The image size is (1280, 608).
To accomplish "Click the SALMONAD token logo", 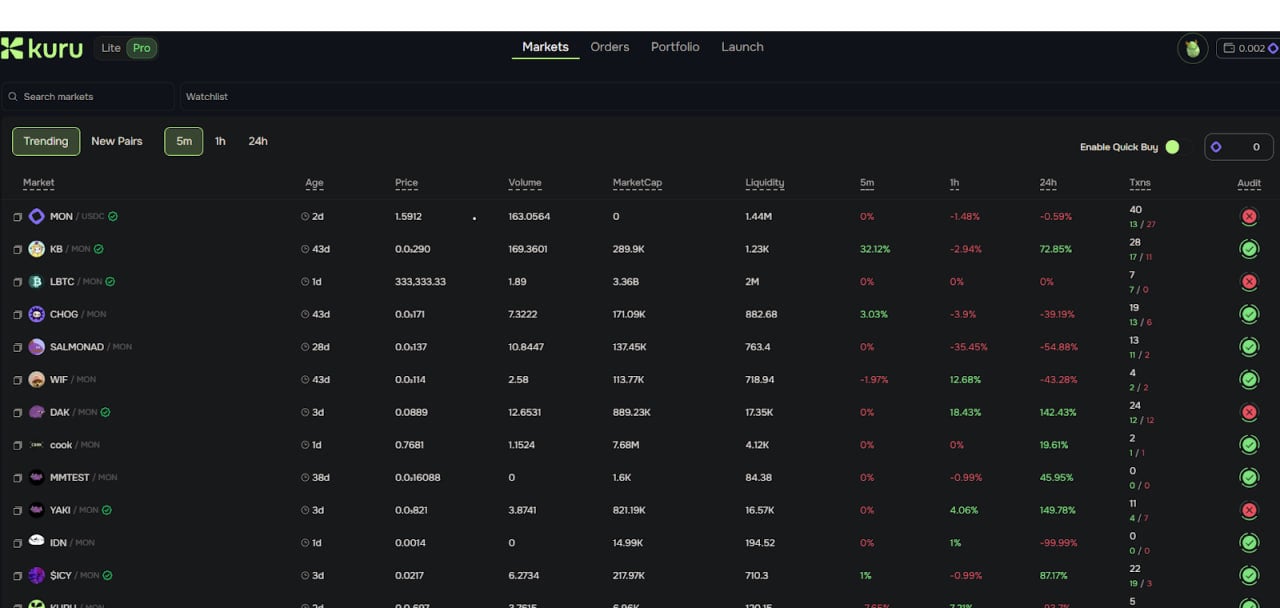I will pyautogui.click(x=36, y=347).
